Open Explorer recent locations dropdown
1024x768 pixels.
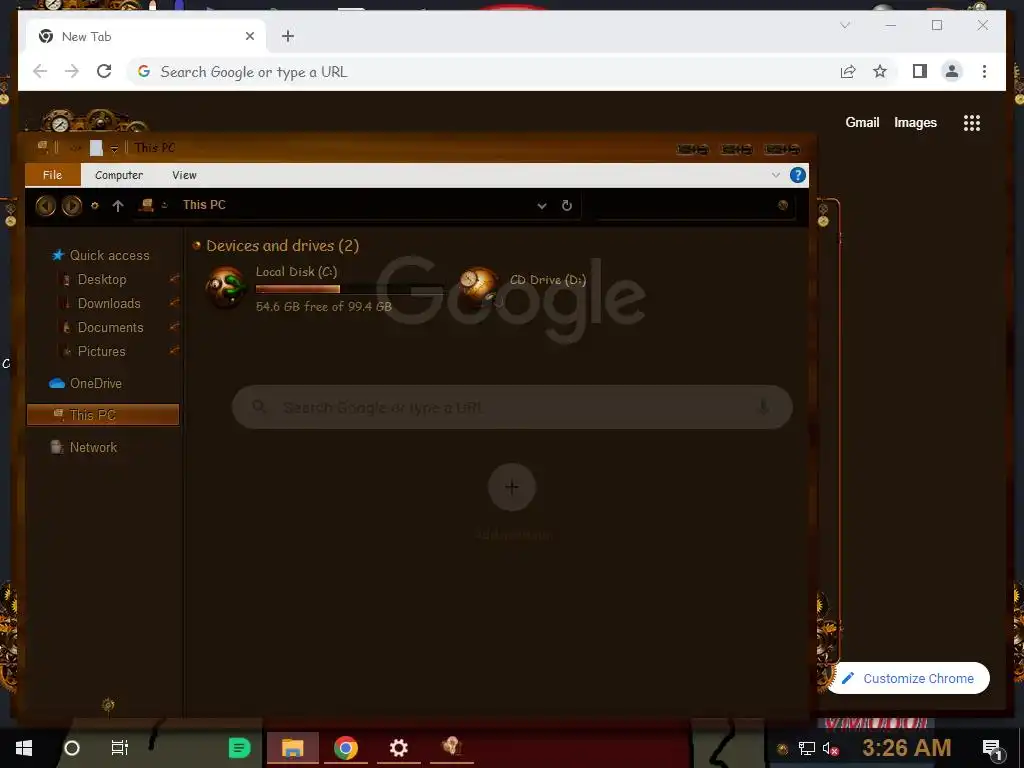pyautogui.click(x=95, y=206)
